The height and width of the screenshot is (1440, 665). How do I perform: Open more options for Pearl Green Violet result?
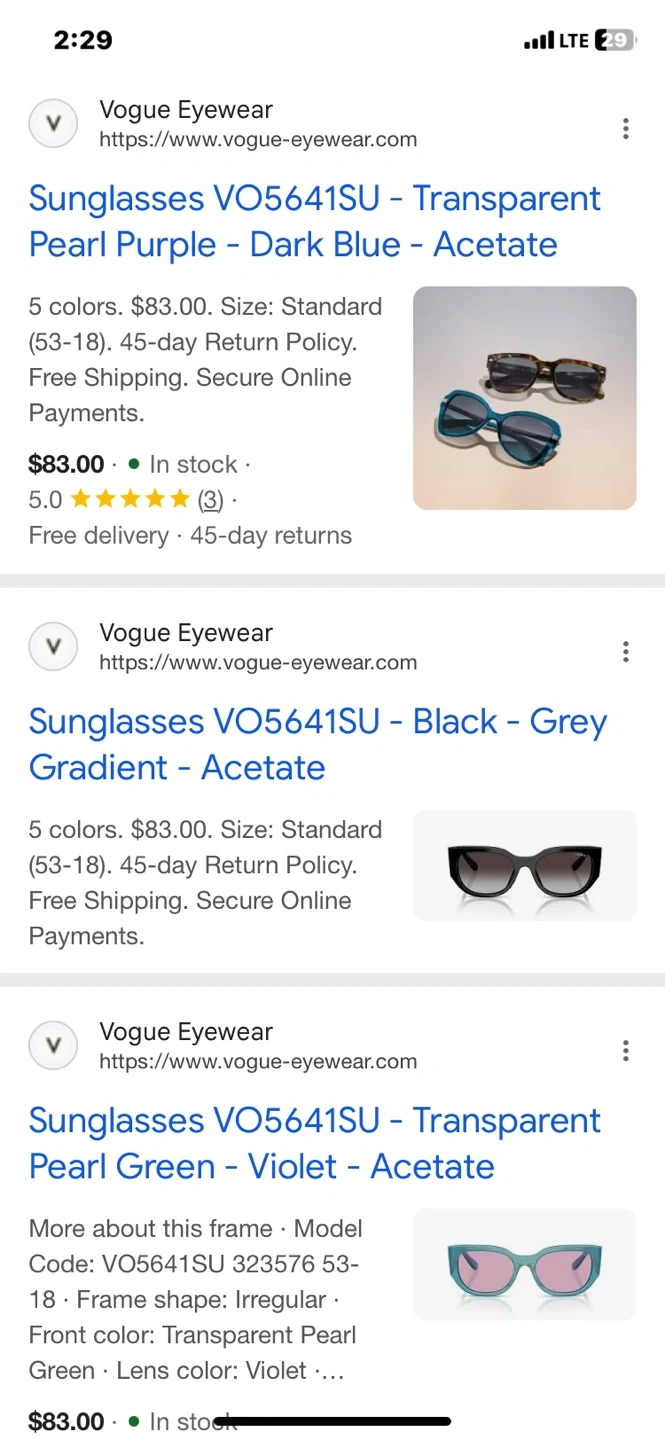pos(625,1050)
